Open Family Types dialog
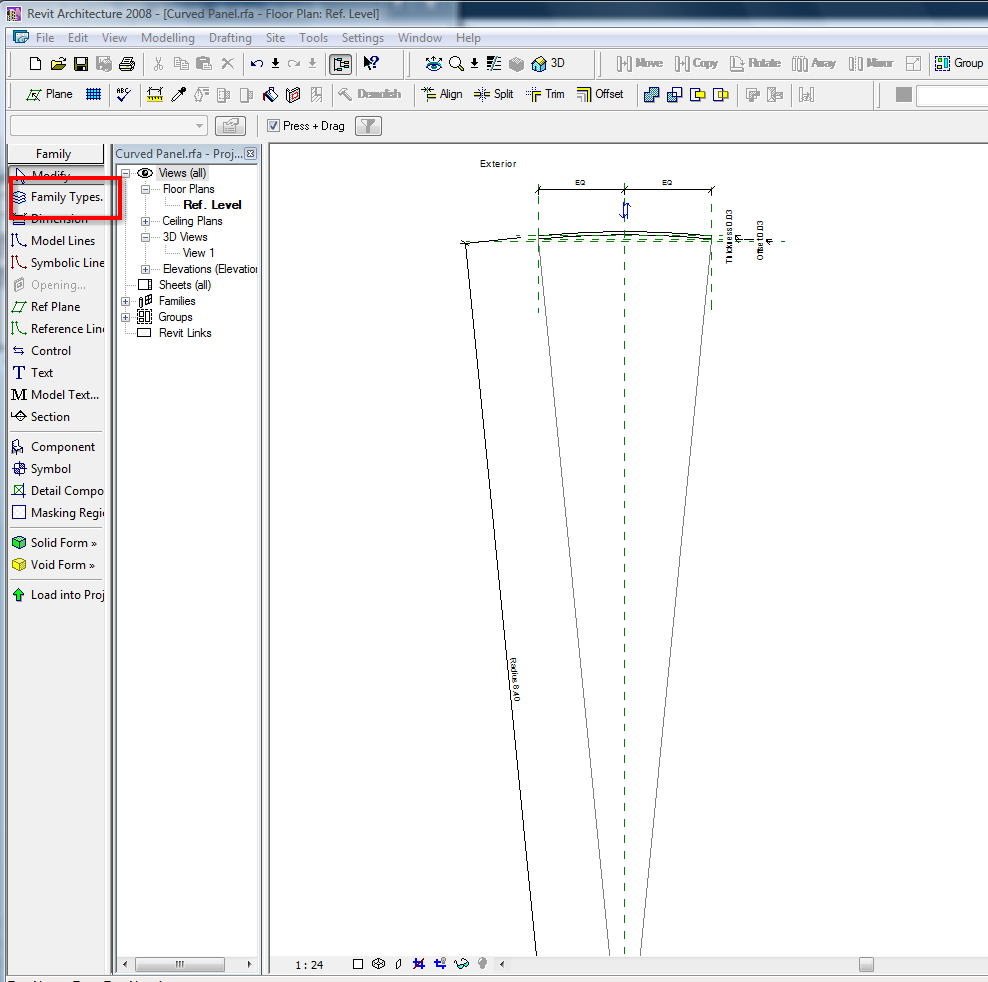988x982 pixels. 66,197
